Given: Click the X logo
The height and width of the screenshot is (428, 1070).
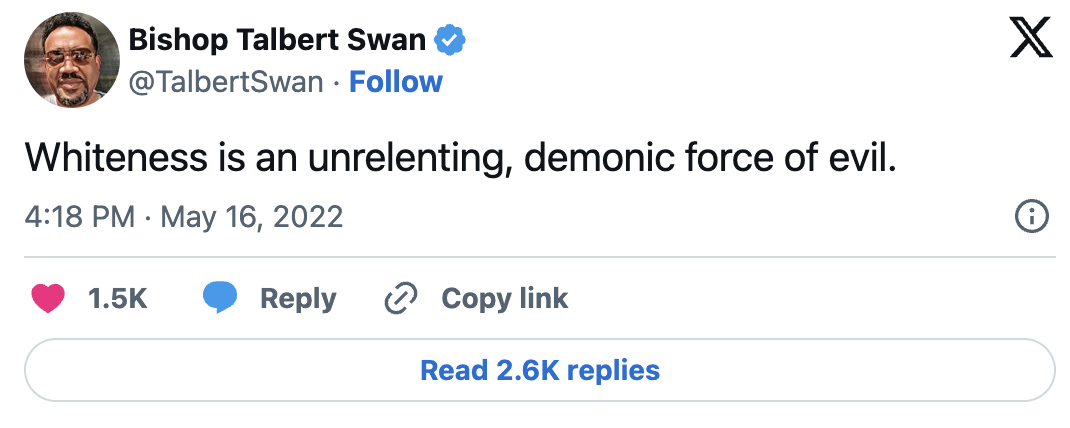Looking at the screenshot, I should point(1028,41).
